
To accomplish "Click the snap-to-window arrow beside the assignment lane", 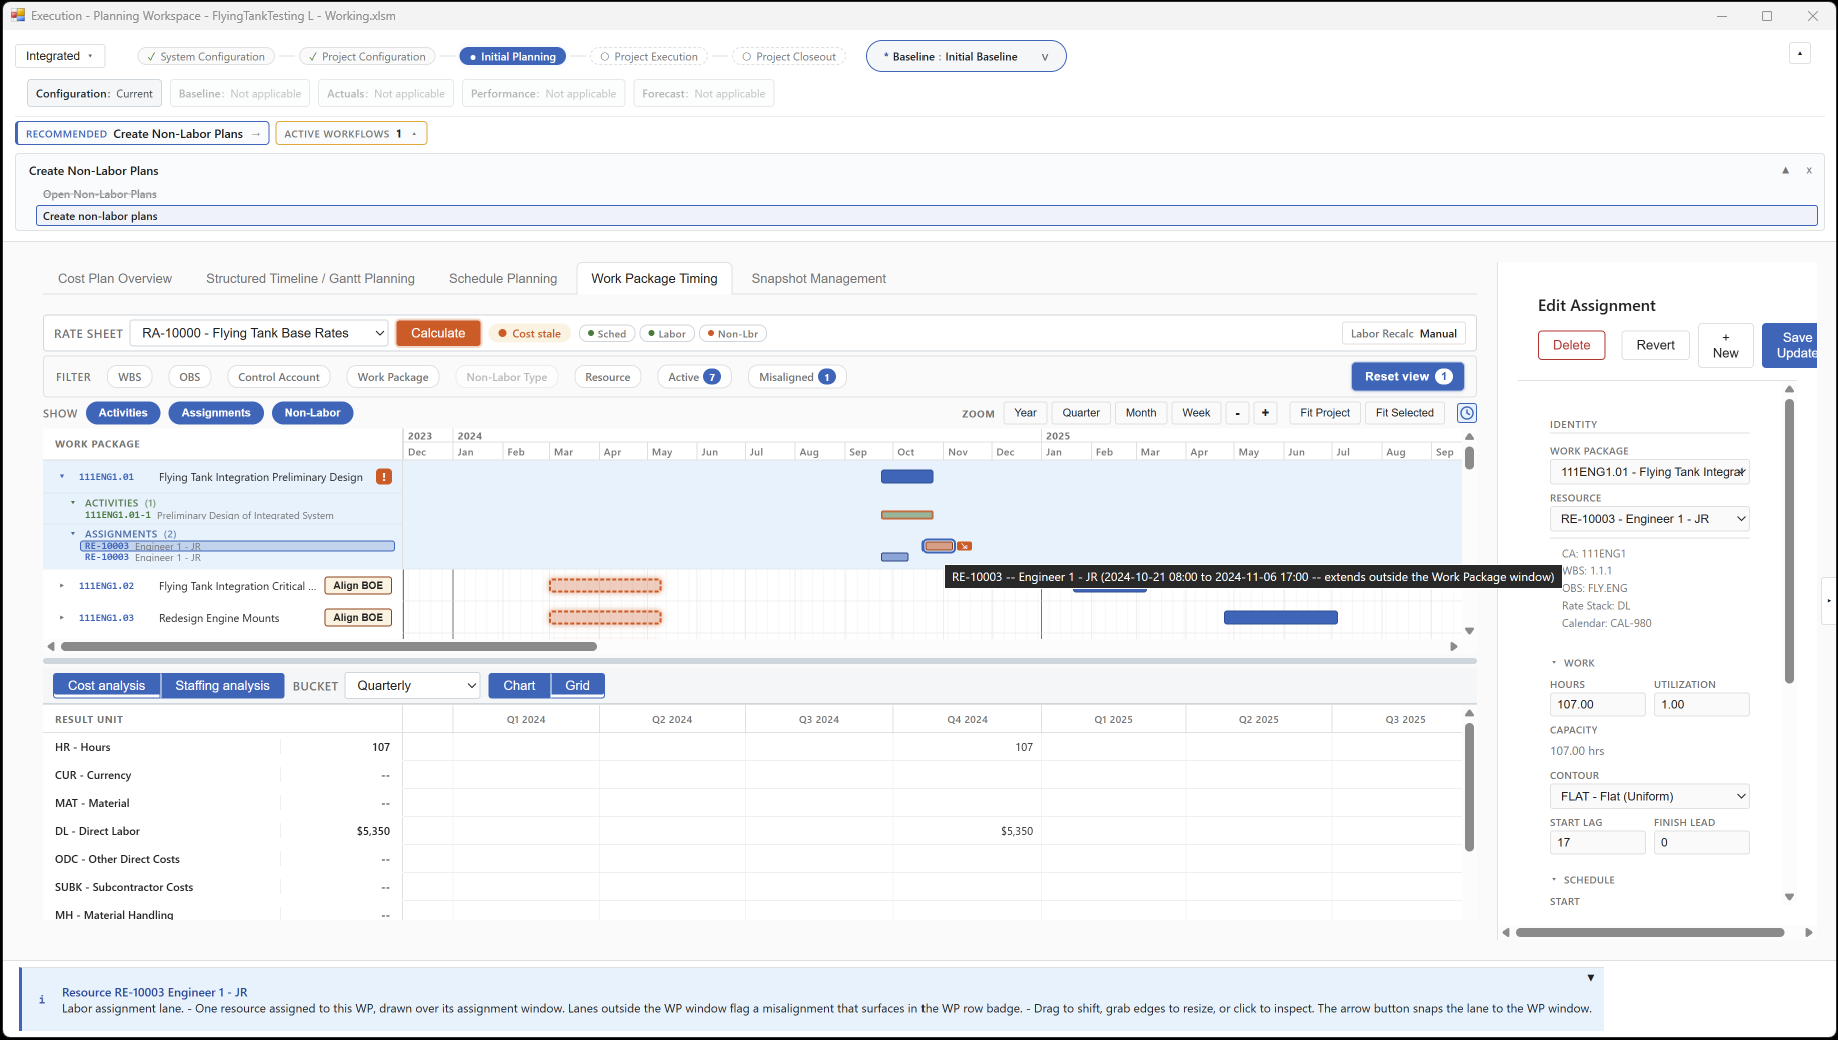I will (964, 546).
